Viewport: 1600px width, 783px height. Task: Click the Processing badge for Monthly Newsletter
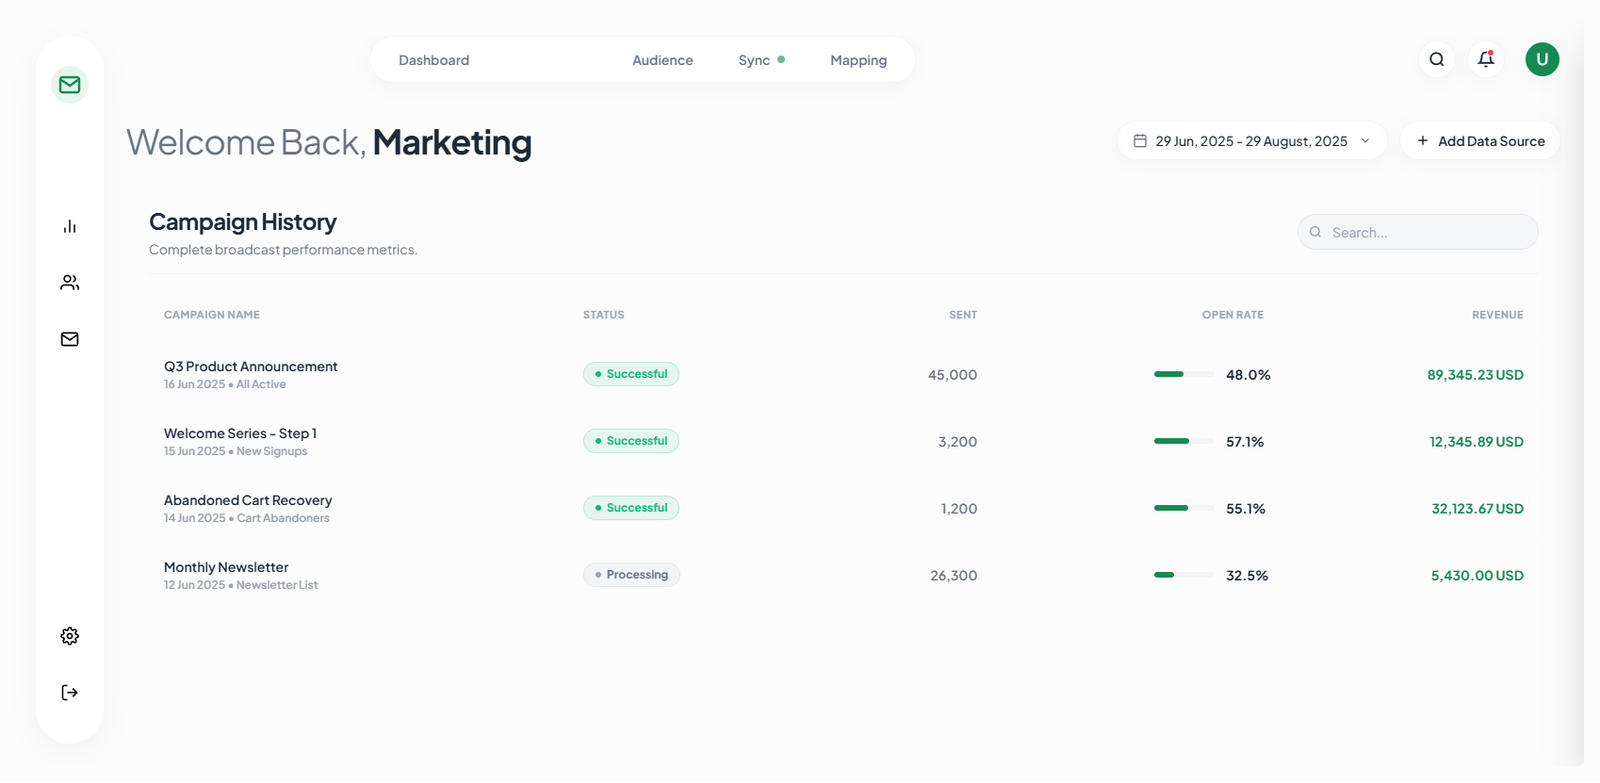pyautogui.click(x=631, y=575)
